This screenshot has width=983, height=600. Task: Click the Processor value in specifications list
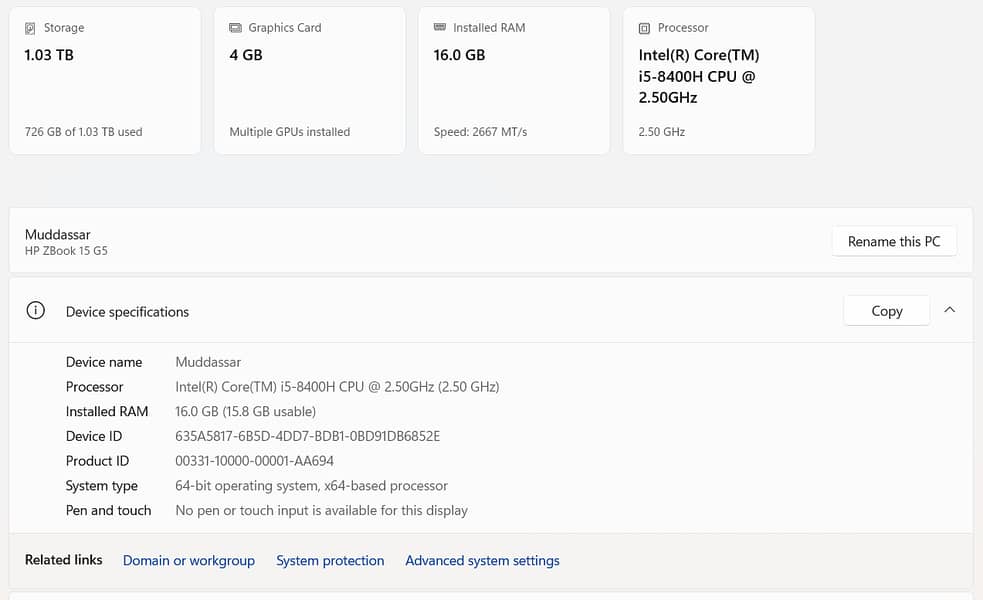337,387
